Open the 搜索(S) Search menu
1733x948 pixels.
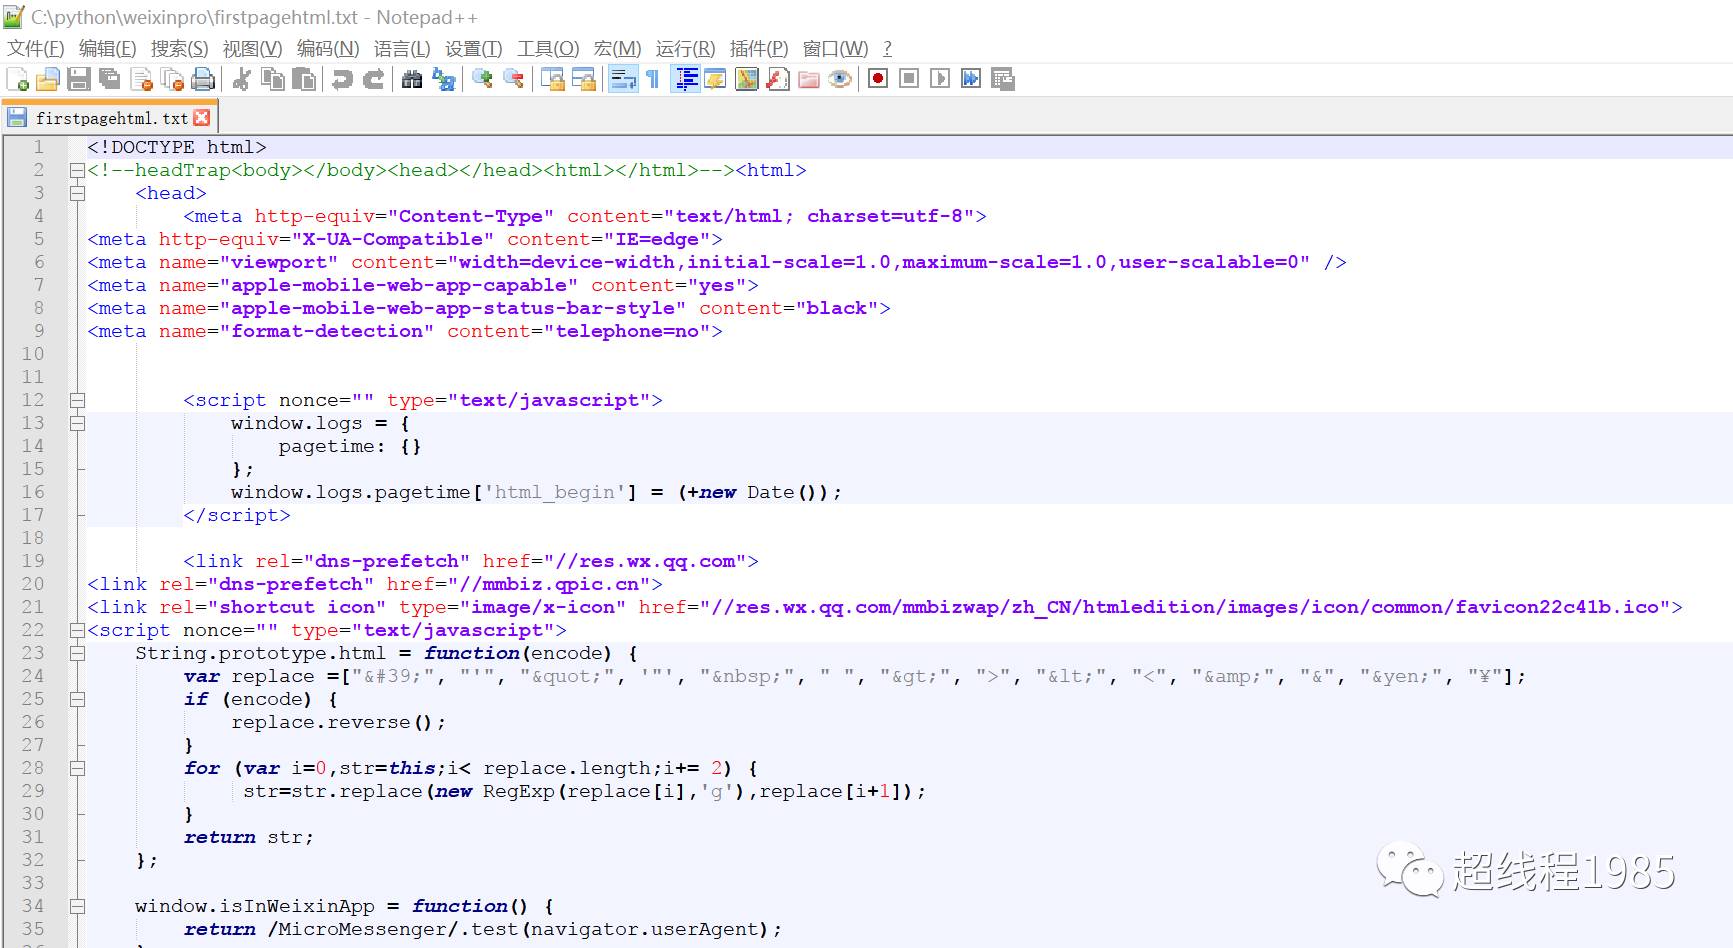pyautogui.click(x=179, y=48)
